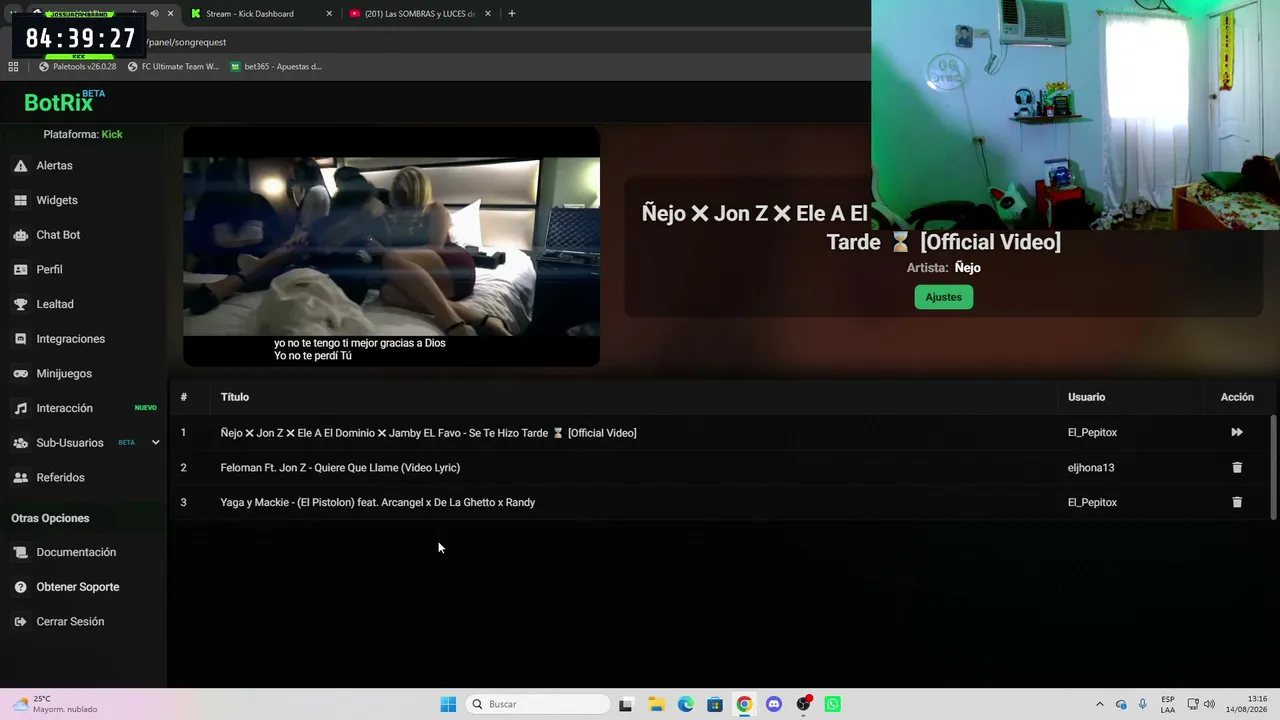This screenshot has width=1280, height=720.
Task: Click the BotRix logo
Action: (64, 101)
